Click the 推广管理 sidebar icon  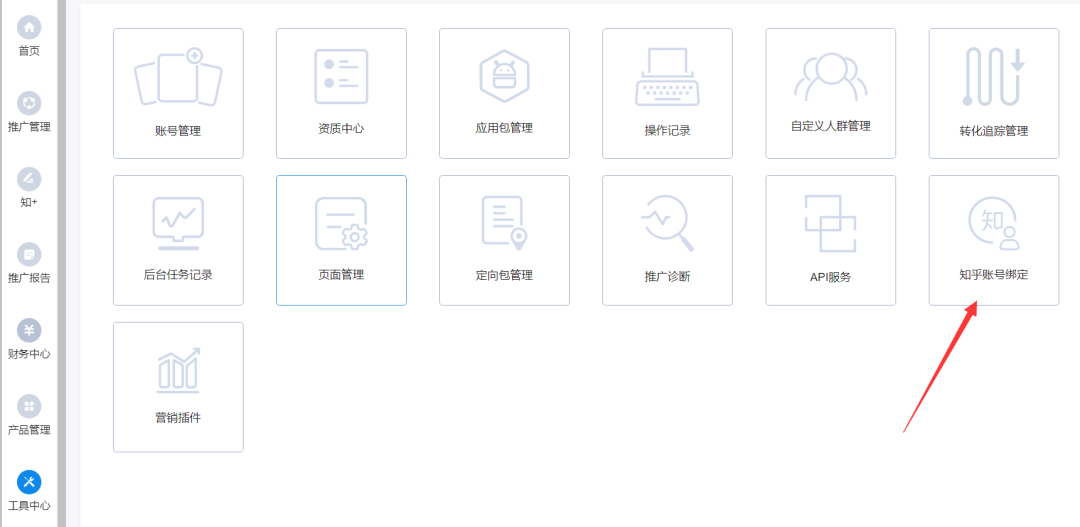29,103
